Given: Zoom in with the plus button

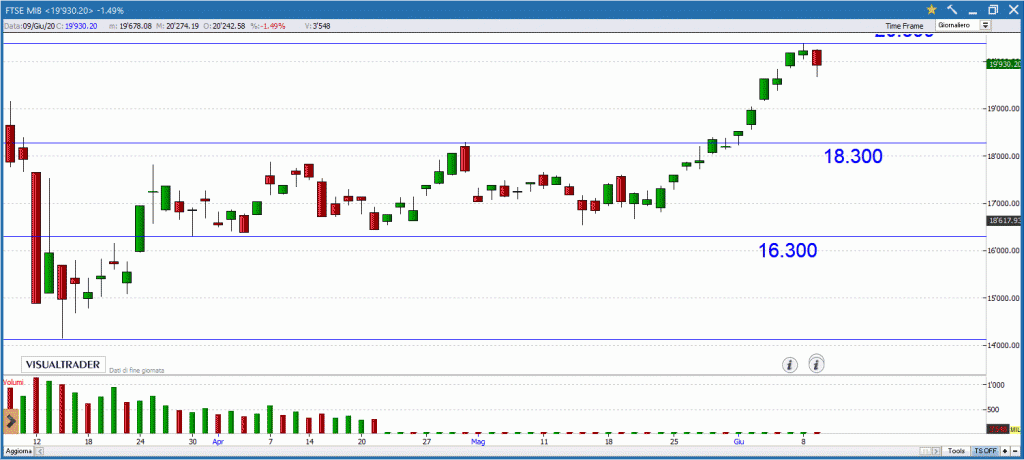Looking at the screenshot, I should [x=1004, y=452].
